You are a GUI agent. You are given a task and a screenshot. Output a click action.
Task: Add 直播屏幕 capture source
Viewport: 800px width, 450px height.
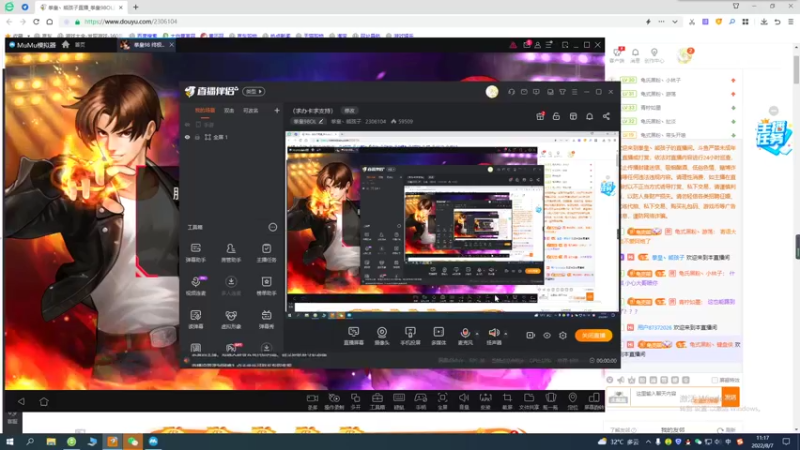(x=354, y=336)
